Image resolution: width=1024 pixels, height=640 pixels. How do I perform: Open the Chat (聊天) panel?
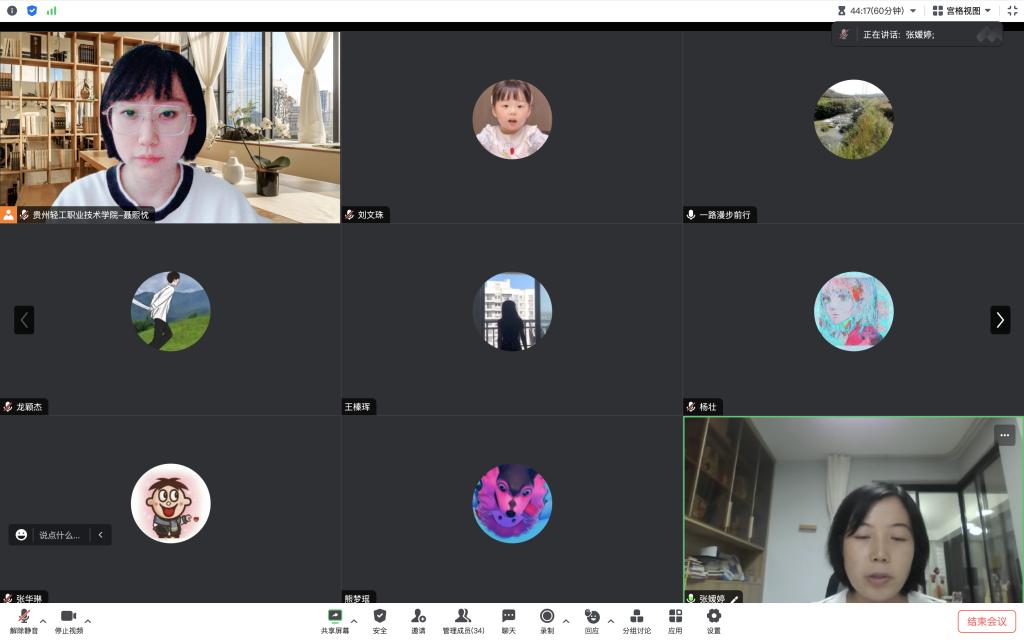tap(509, 616)
